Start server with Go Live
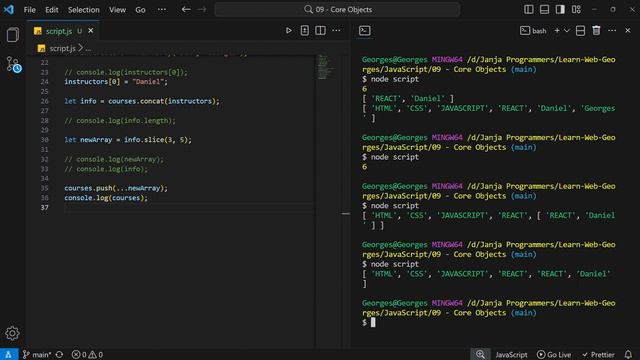 pos(554,355)
